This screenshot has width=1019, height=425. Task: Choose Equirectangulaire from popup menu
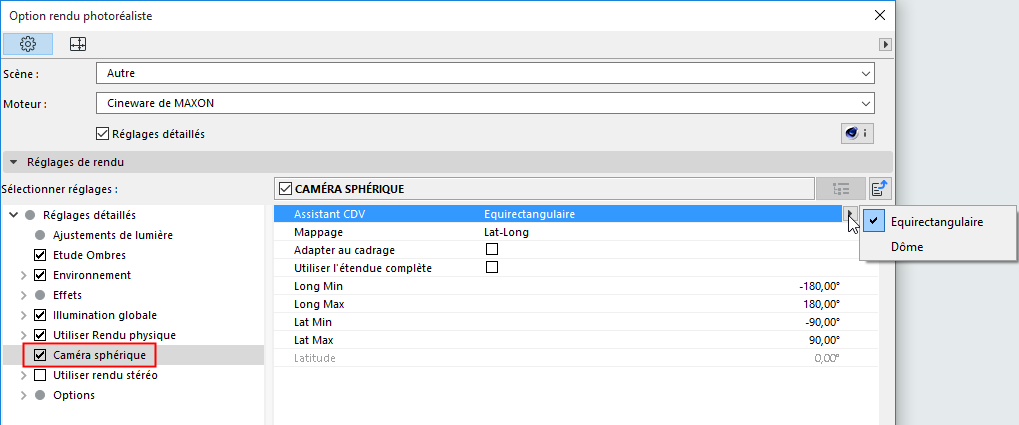tap(936, 222)
